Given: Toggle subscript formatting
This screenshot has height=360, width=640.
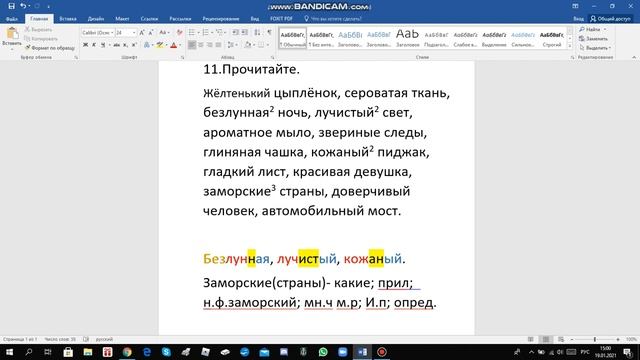Looking at the screenshot, I should pyautogui.click(x=125, y=45).
